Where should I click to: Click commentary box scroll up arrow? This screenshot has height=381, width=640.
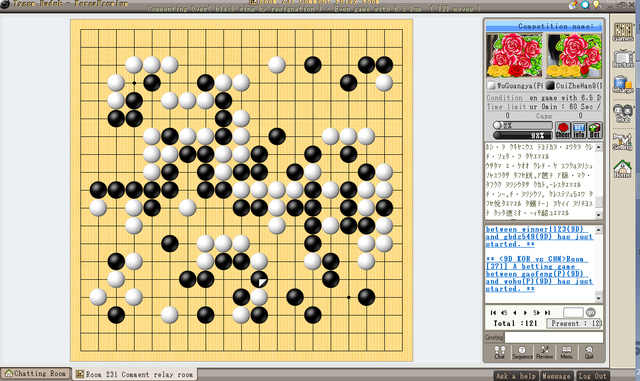[x=599, y=147]
